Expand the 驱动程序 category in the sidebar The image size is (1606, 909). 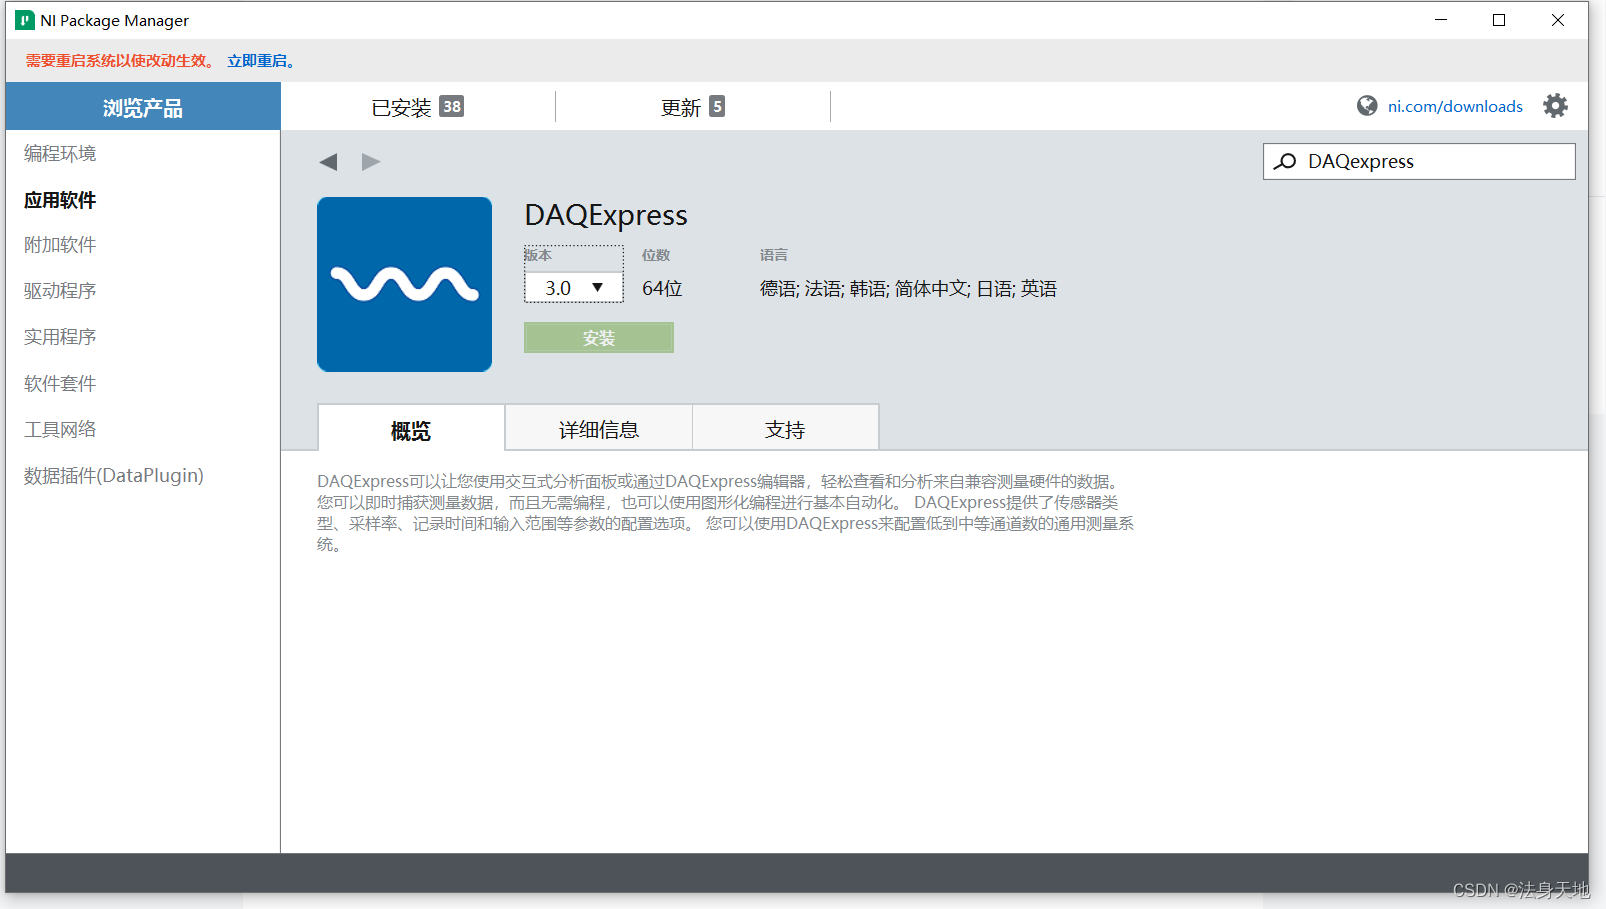coord(59,290)
